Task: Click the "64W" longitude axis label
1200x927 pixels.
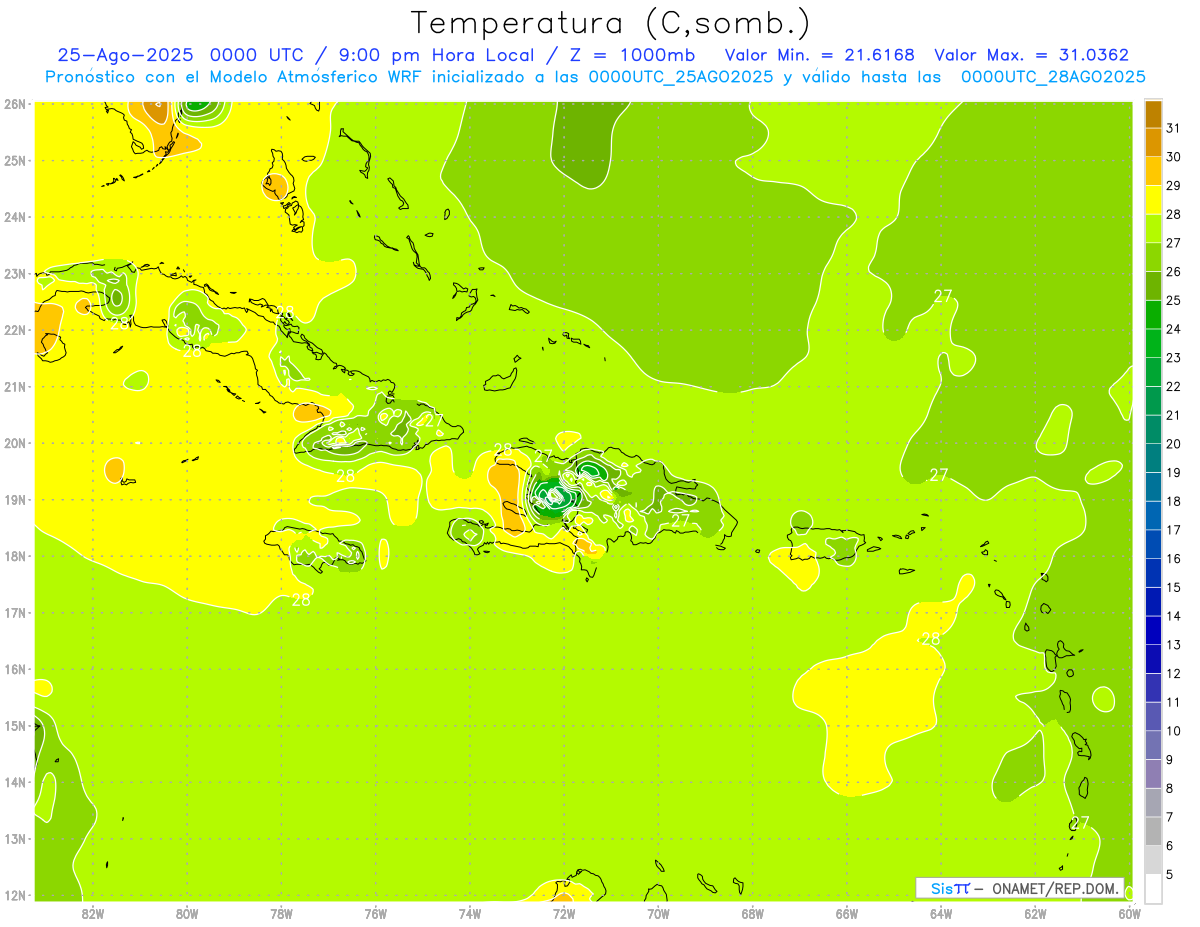Action: (x=941, y=913)
